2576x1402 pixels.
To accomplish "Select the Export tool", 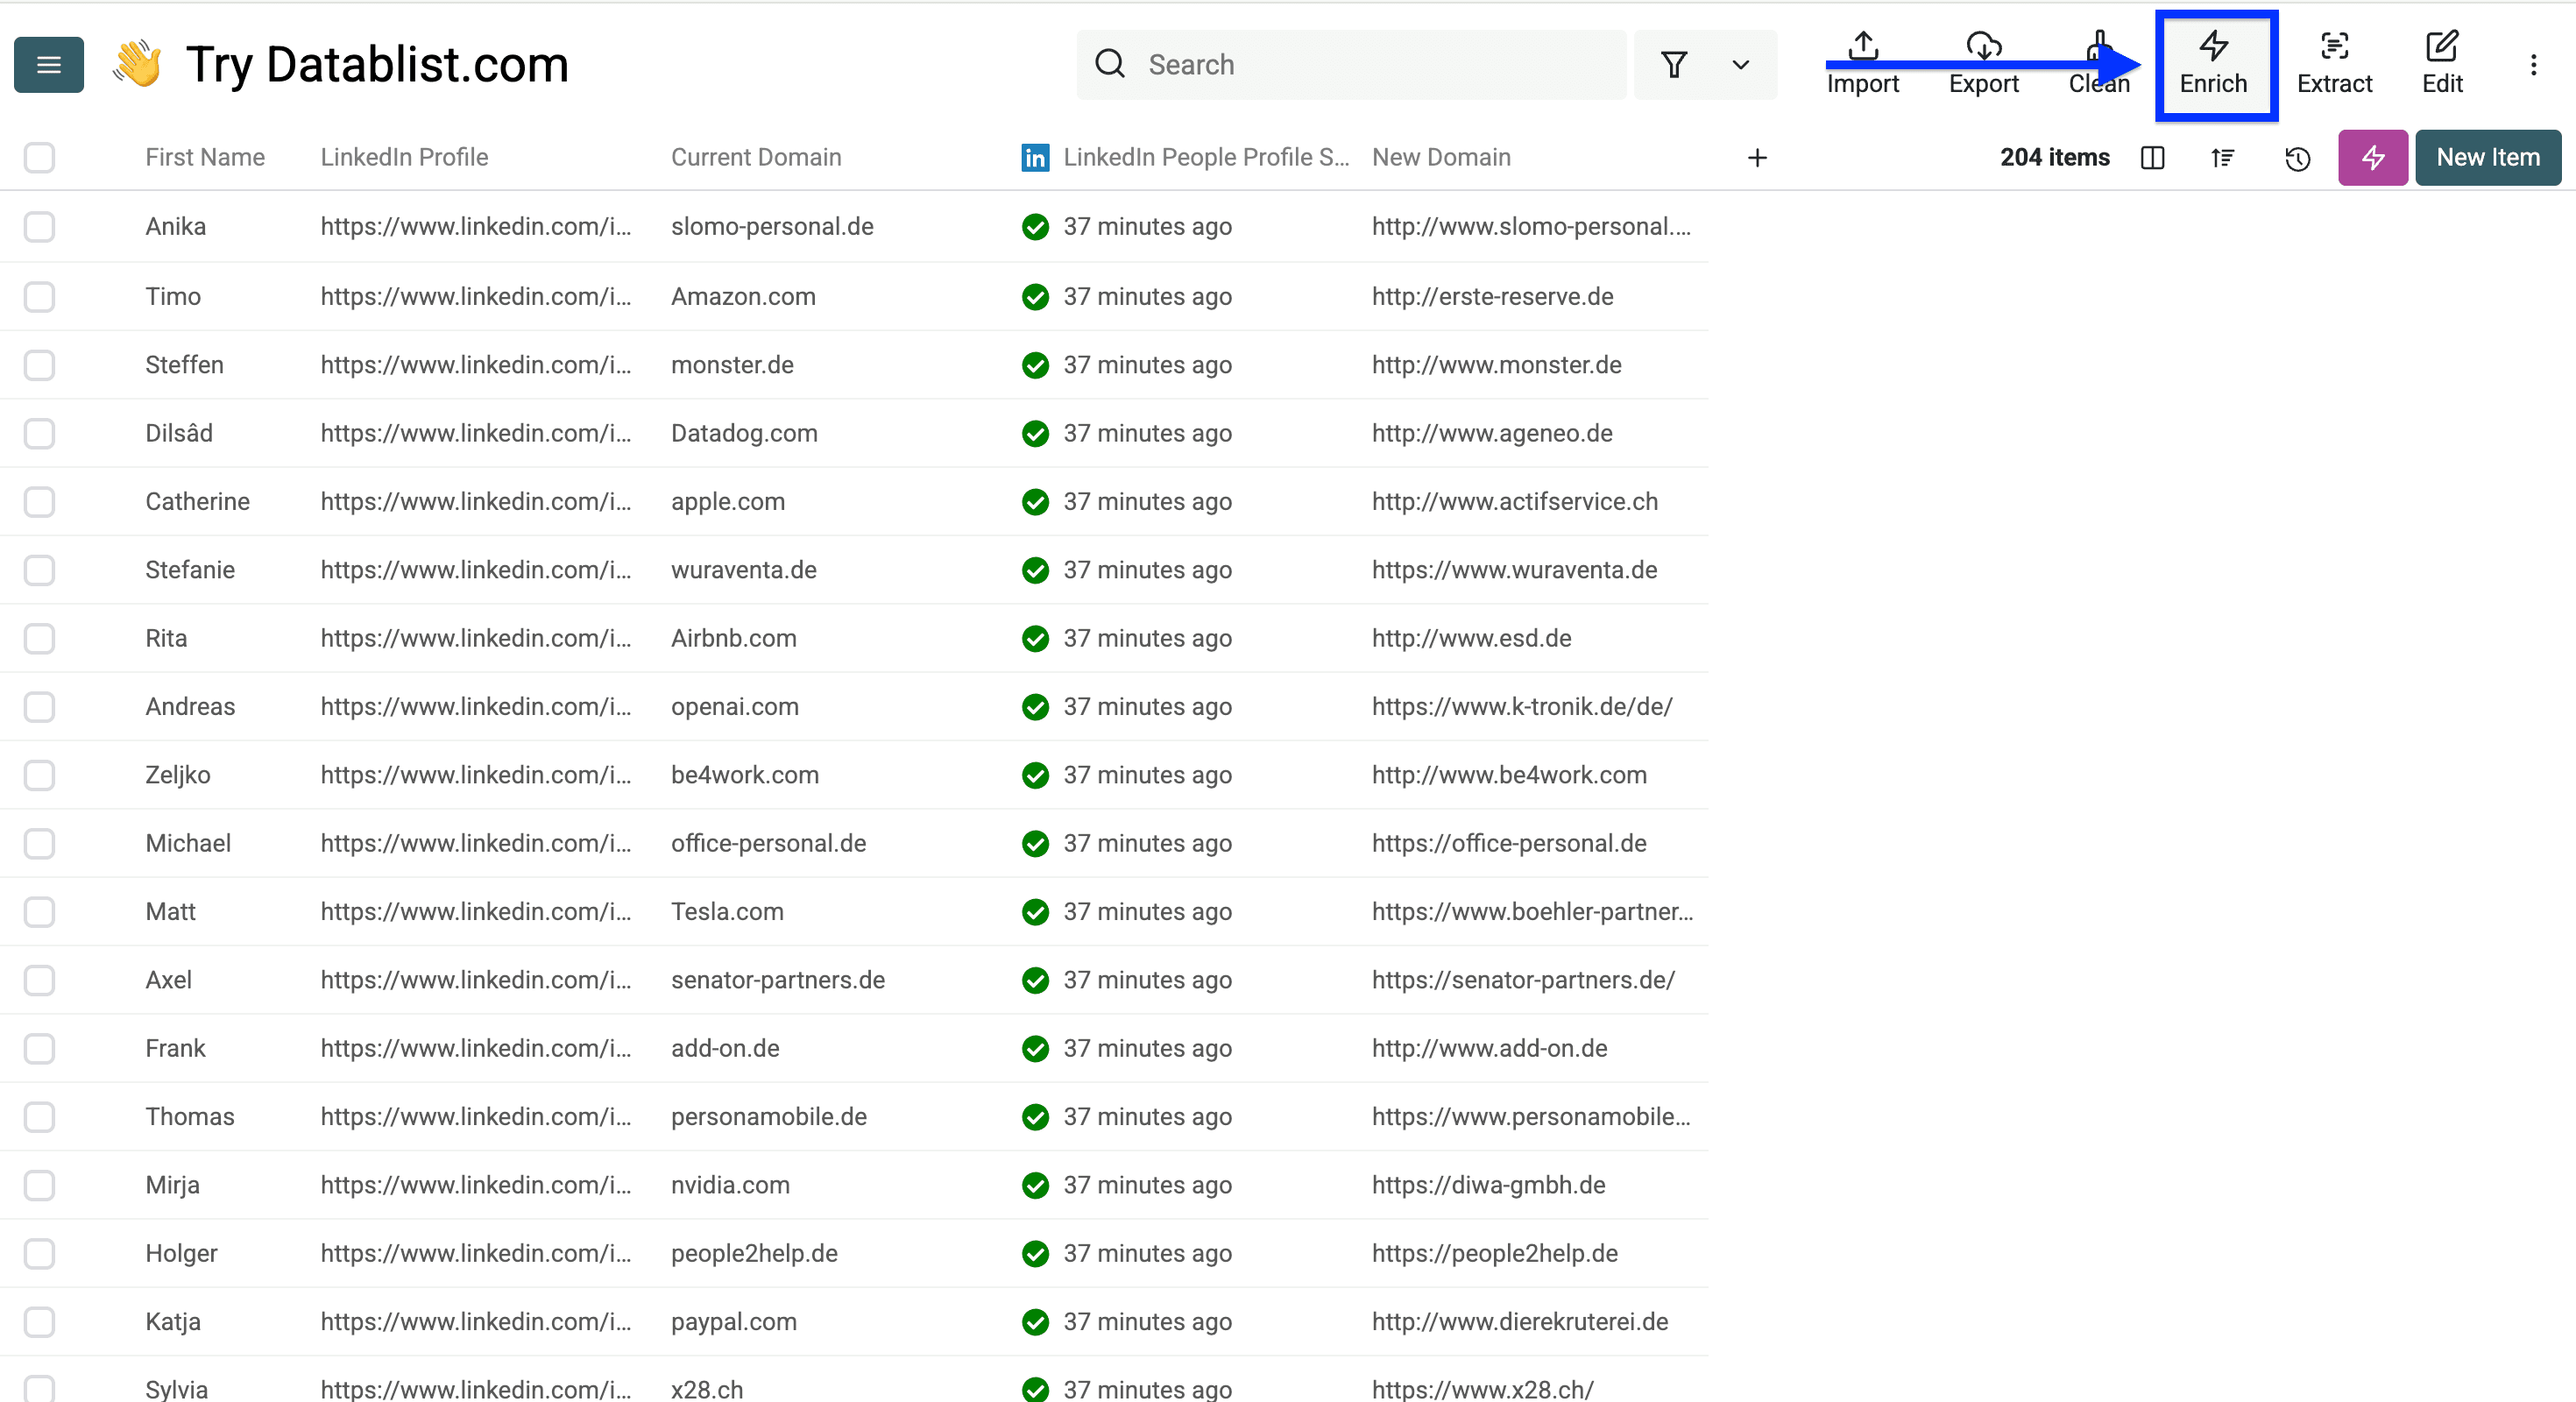I will coord(1983,63).
